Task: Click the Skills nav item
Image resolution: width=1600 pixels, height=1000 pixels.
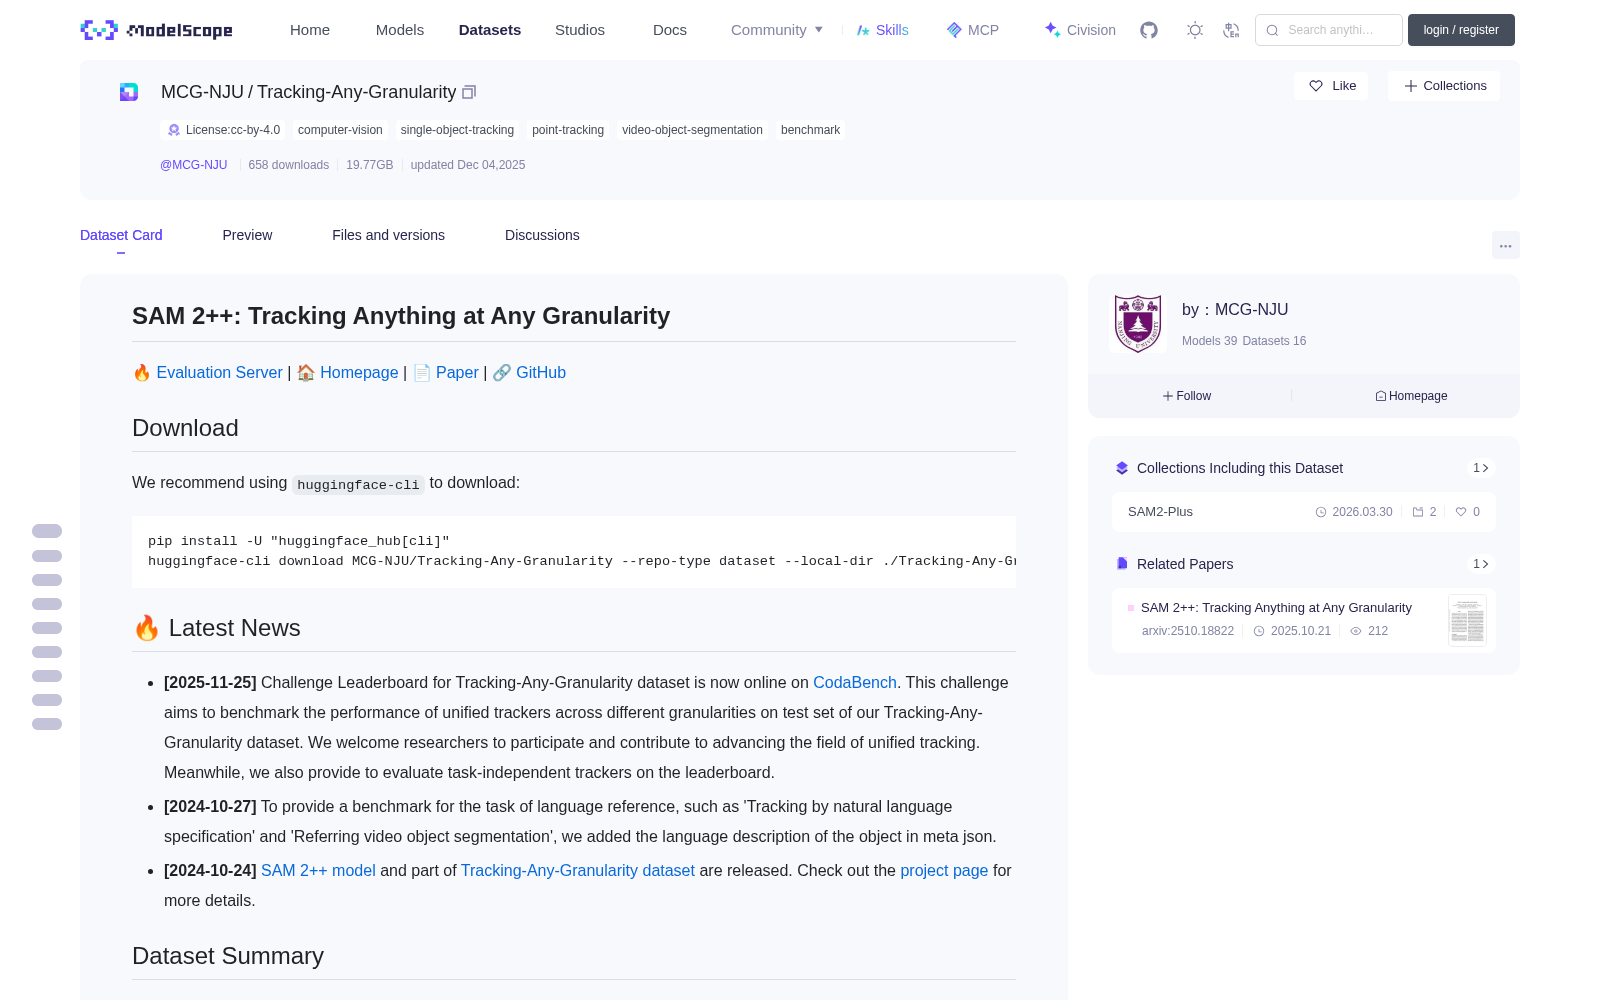Action: (882, 30)
